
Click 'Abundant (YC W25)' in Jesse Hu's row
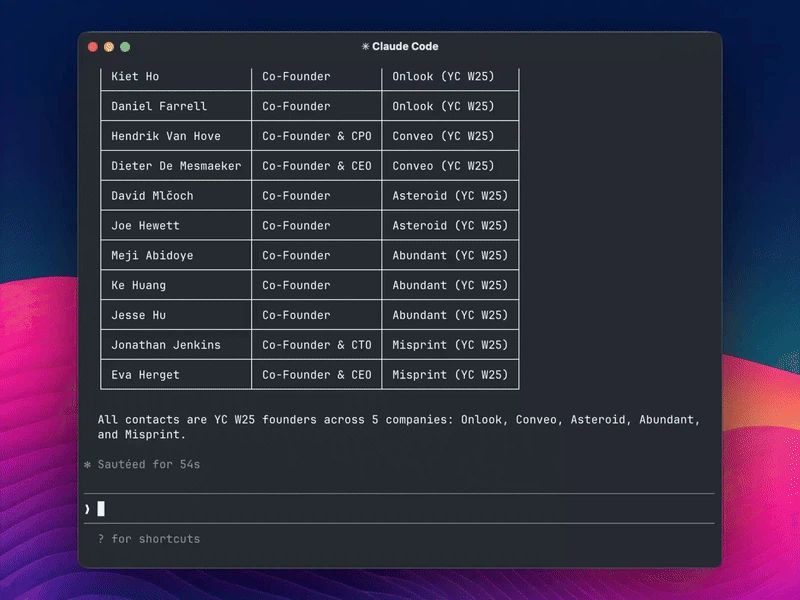tap(450, 315)
